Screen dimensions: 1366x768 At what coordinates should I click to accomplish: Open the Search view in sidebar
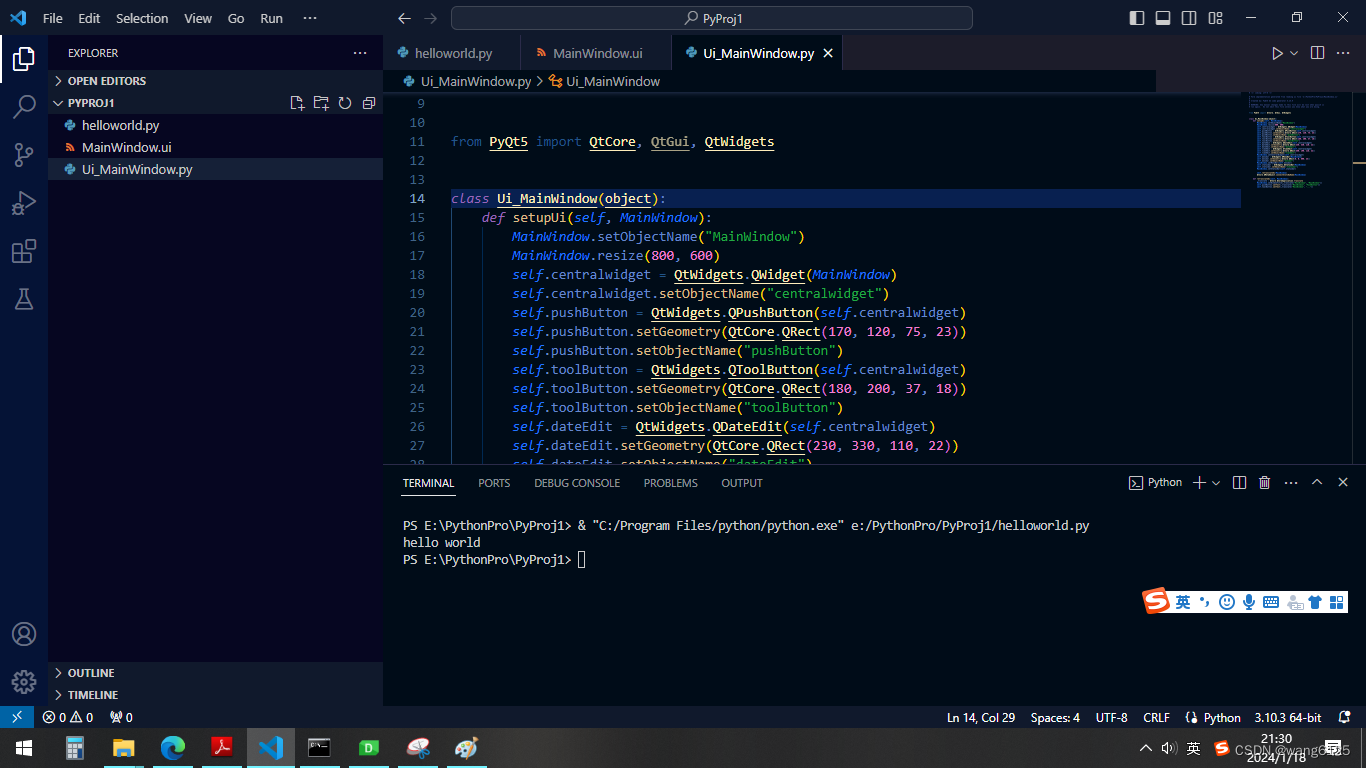click(24, 106)
